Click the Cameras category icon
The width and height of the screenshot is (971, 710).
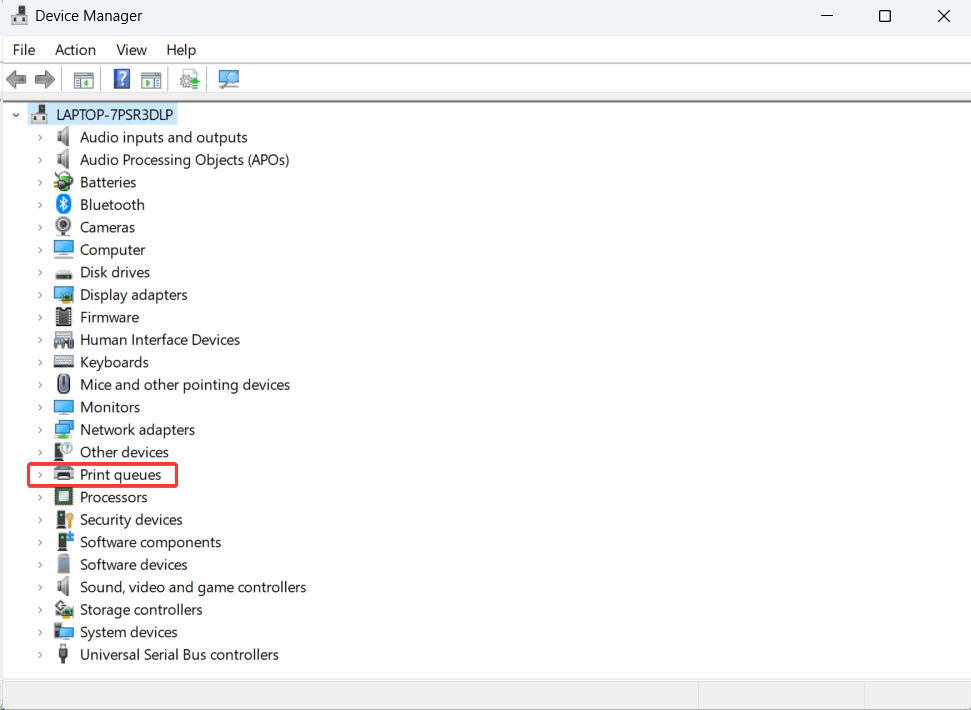coord(64,227)
